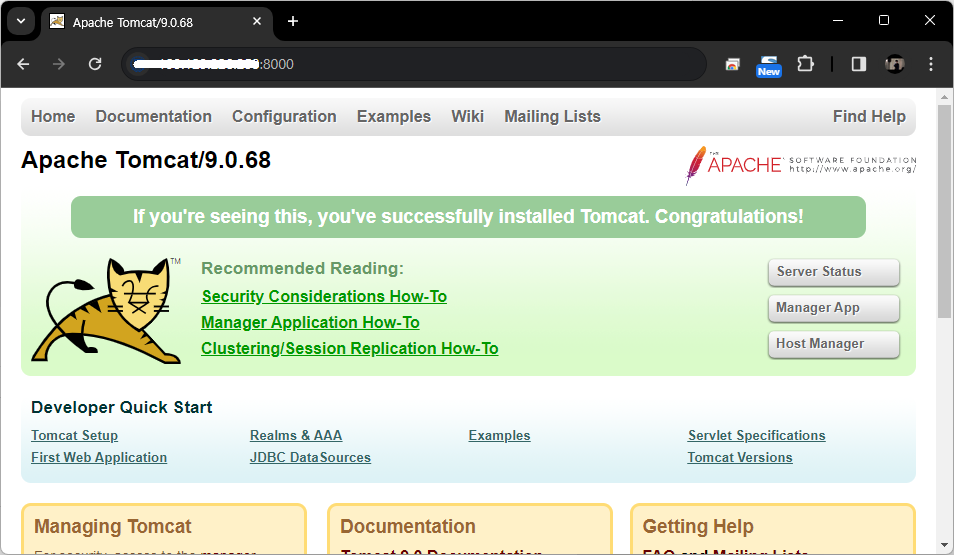Open Wiki in the navigation bar
The image size is (954, 555).
coord(467,116)
